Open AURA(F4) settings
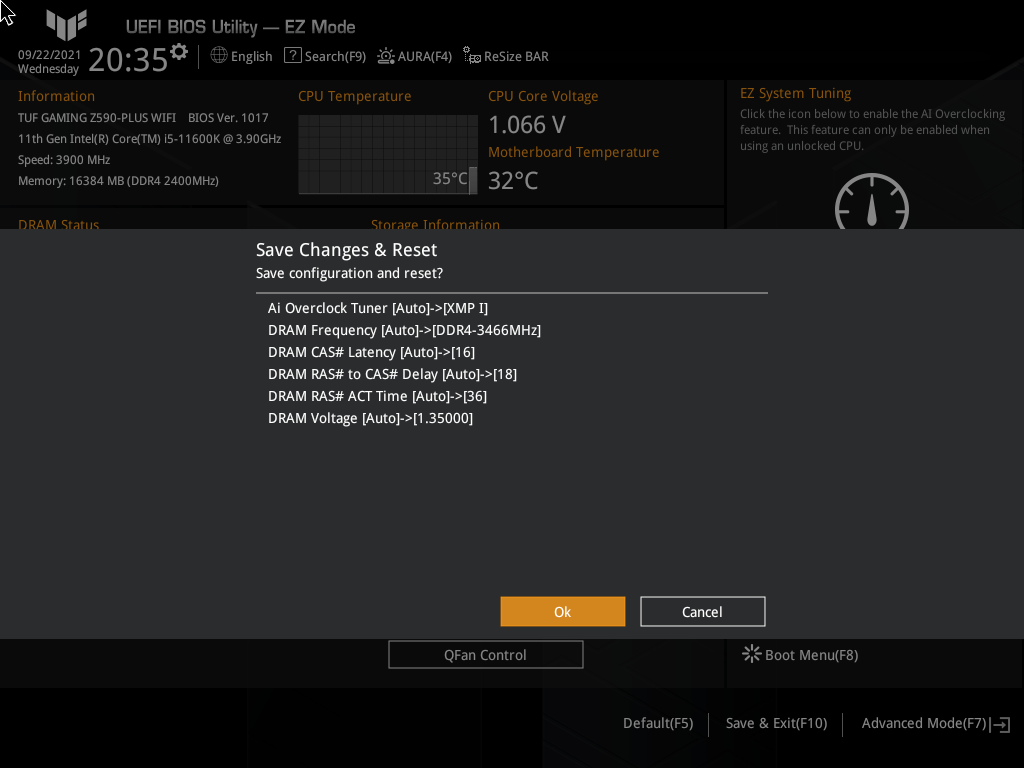Image resolution: width=1024 pixels, height=768 pixels. [424, 56]
